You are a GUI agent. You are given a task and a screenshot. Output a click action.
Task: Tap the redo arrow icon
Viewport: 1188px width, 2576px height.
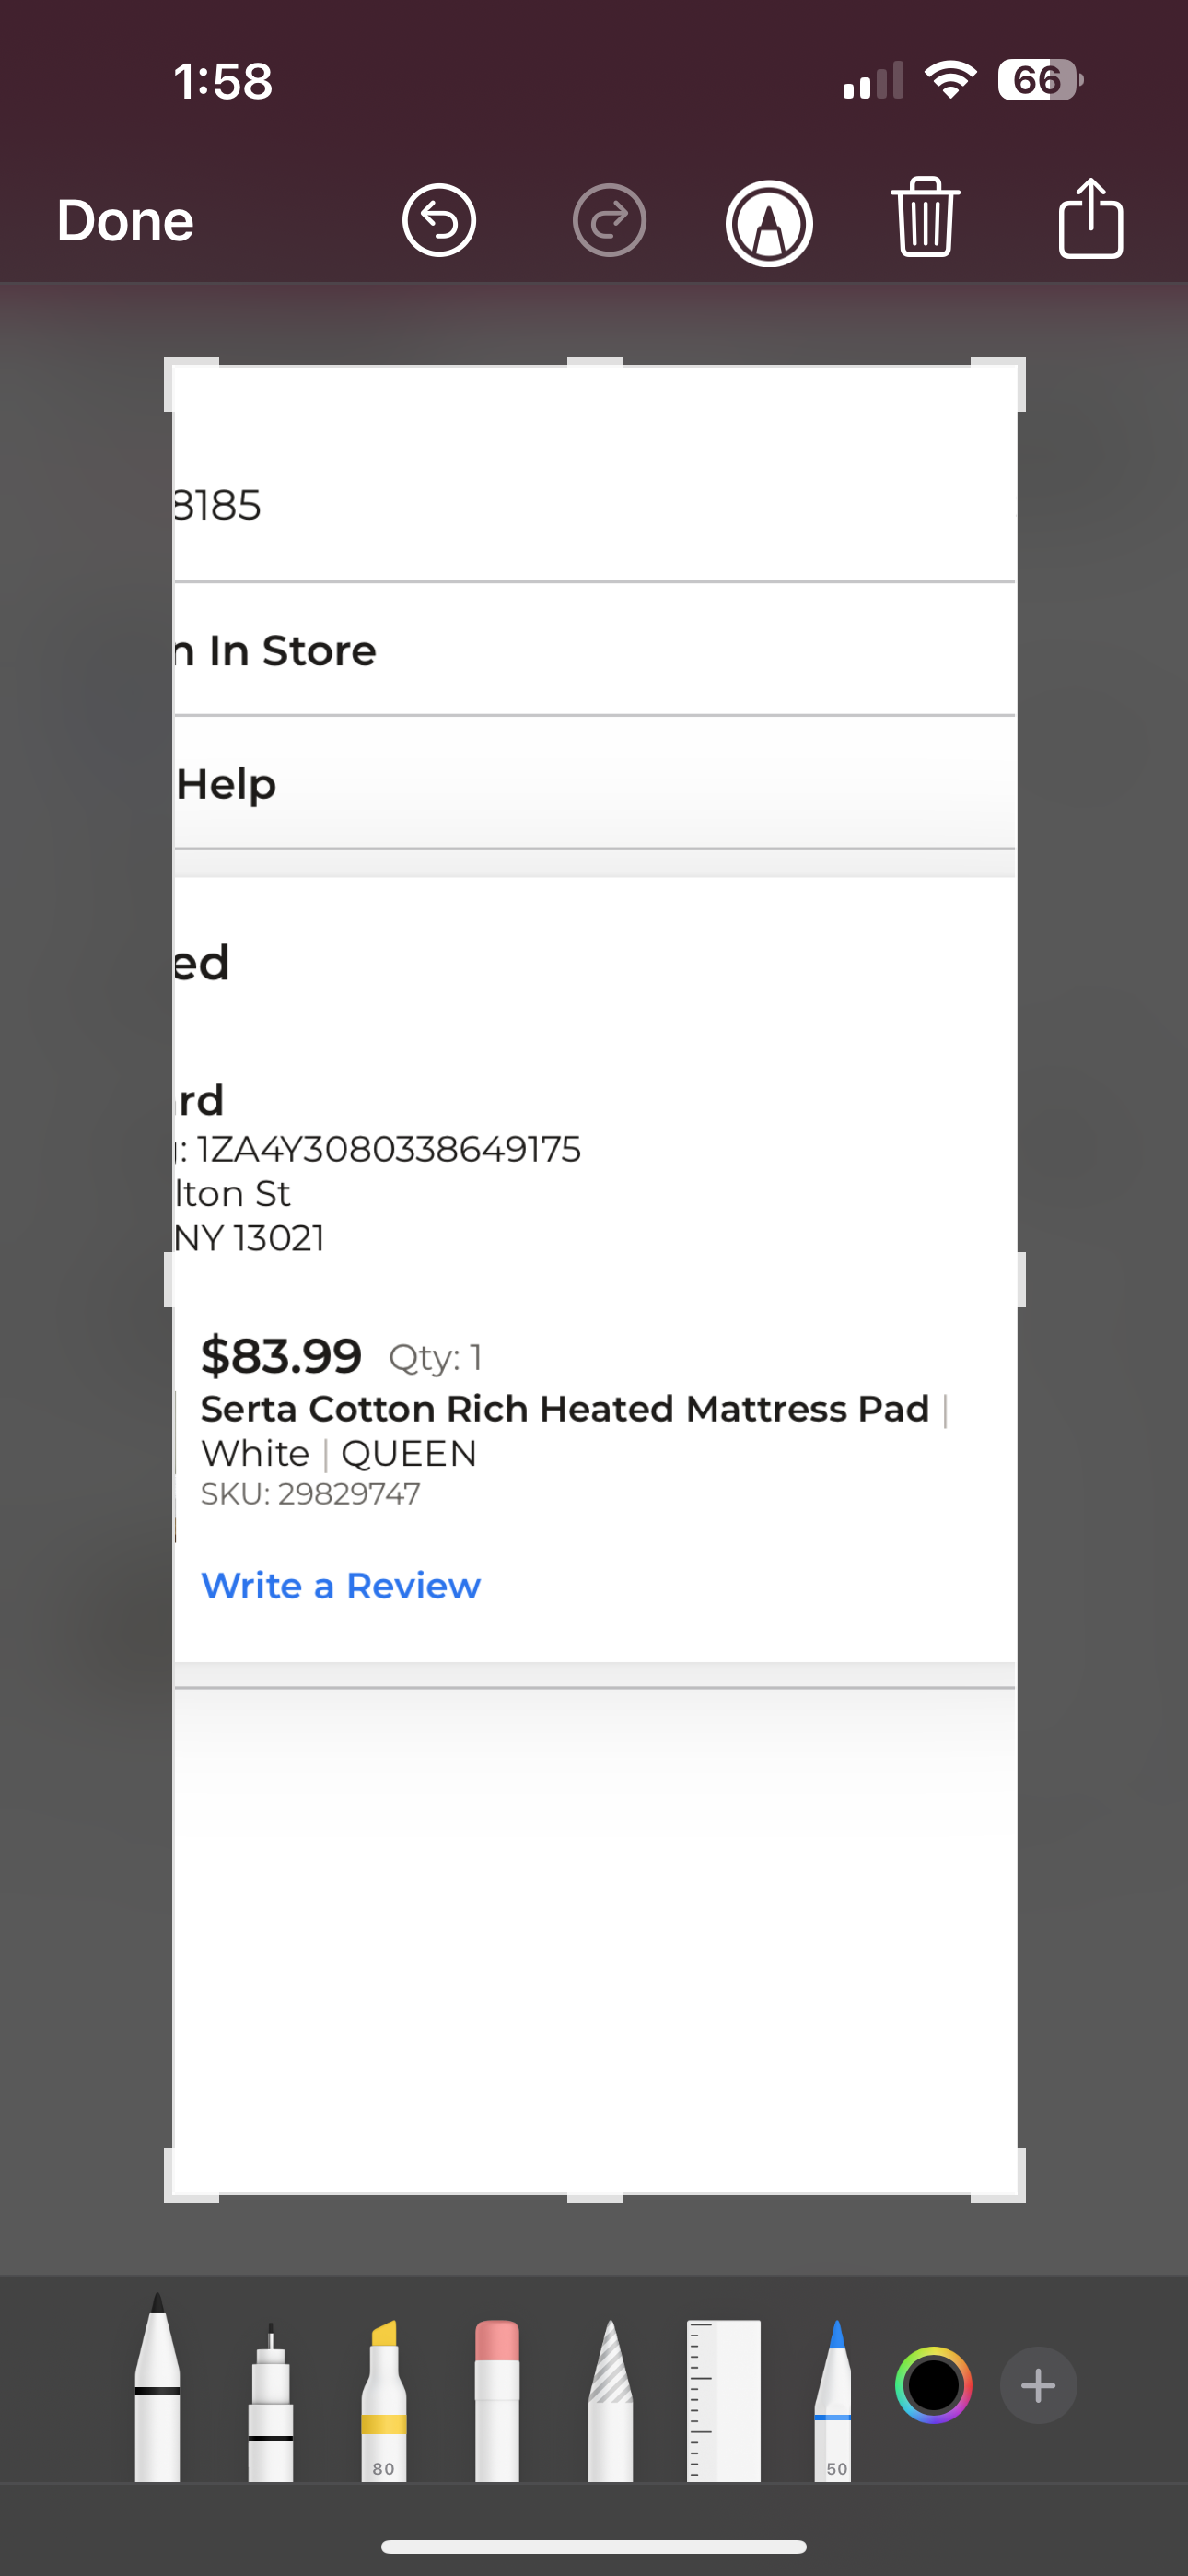click(x=609, y=220)
